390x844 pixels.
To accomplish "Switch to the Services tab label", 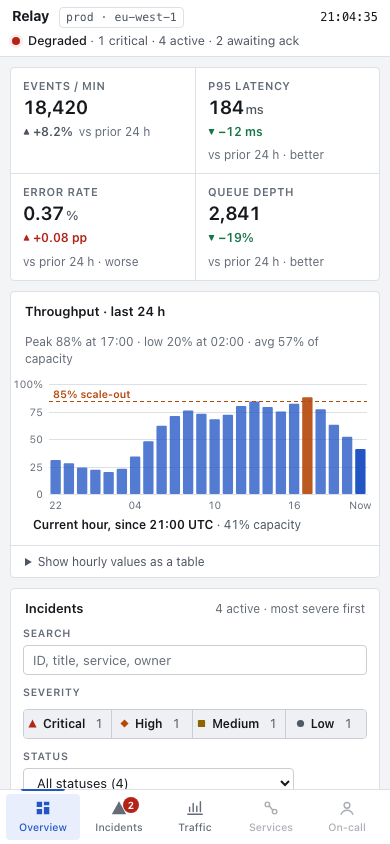I will pos(271,827).
